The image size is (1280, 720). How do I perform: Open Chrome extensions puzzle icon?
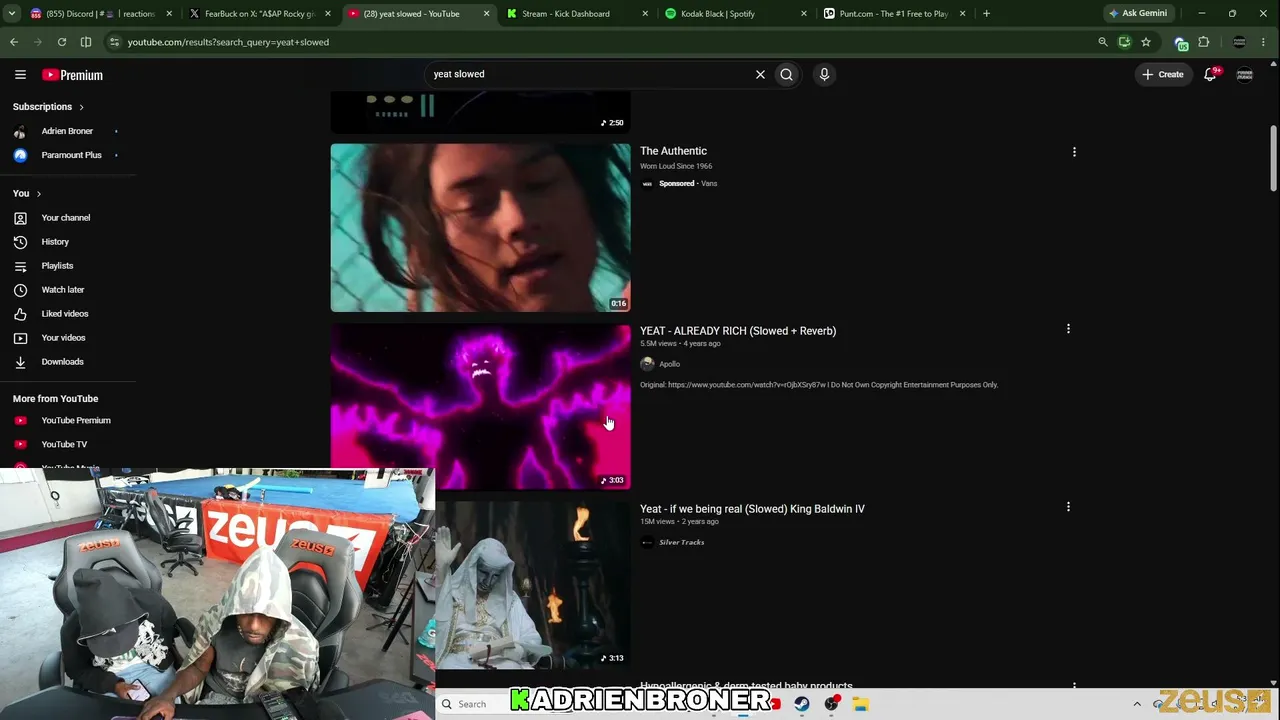click(1204, 42)
